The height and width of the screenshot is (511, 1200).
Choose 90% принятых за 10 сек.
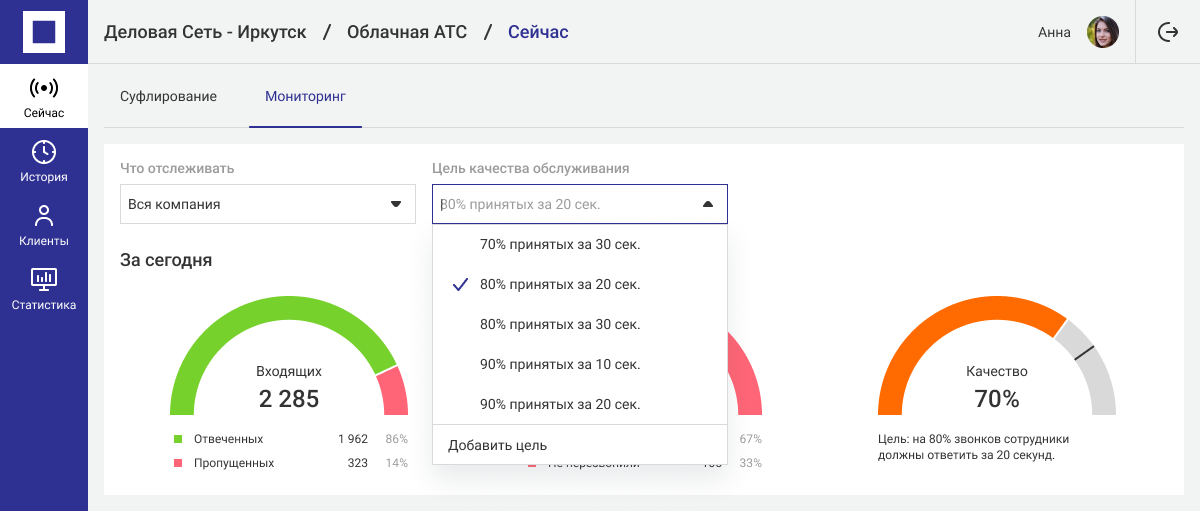[559, 364]
